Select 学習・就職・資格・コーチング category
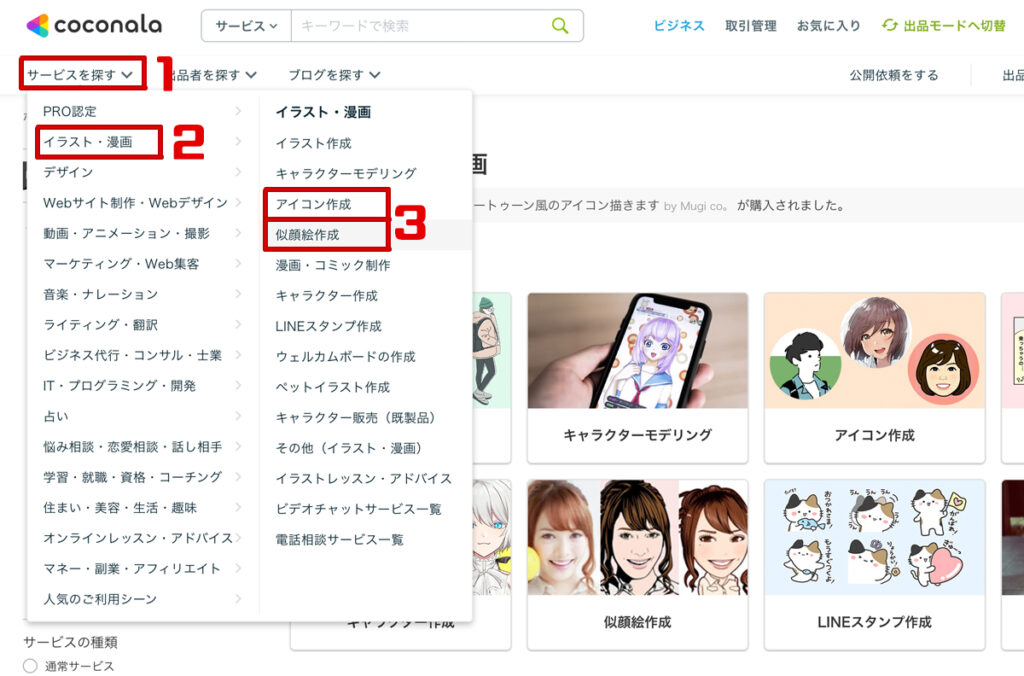The height and width of the screenshot is (676, 1024). click(x=133, y=477)
